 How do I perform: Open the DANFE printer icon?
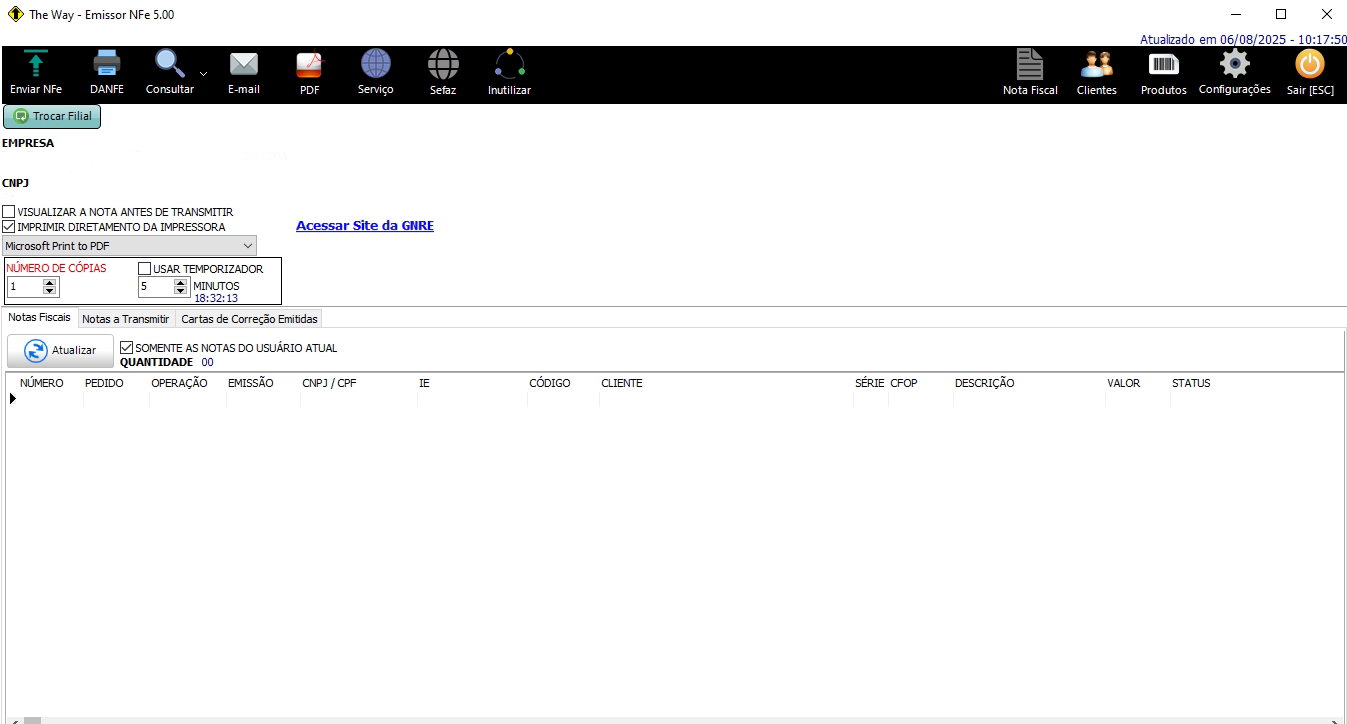pos(107,66)
